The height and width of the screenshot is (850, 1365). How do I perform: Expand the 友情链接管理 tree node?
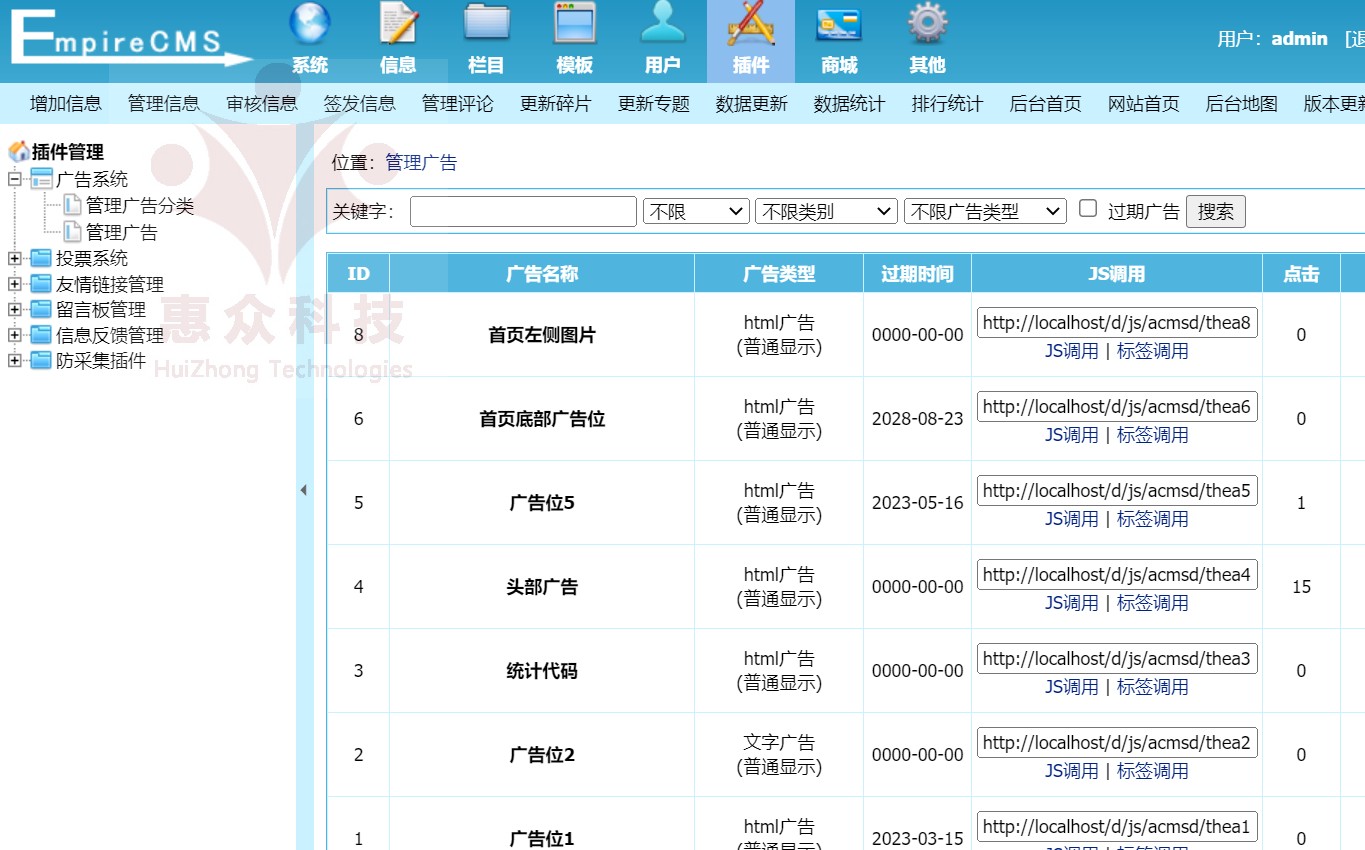pos(15,284)
